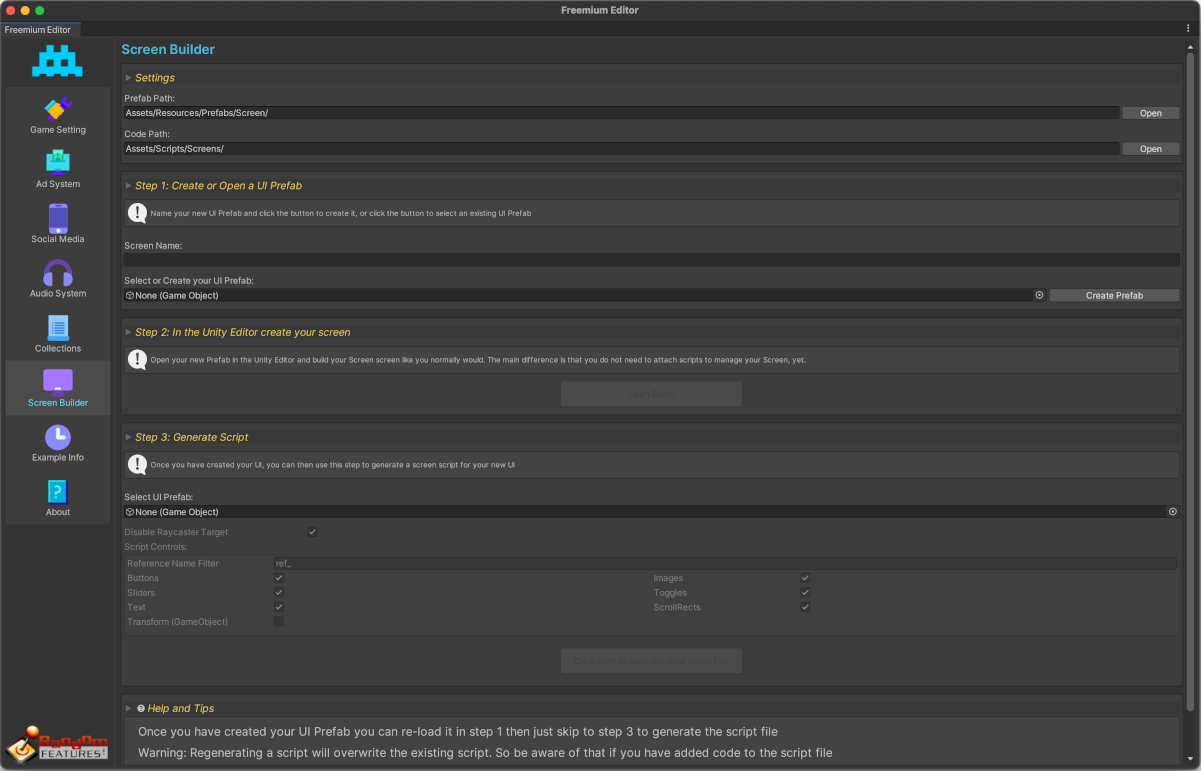Image resolution: width=1201 pixels, height=771 pixels.
Task: Click the Screen Name input field
Action: point(650,260)
